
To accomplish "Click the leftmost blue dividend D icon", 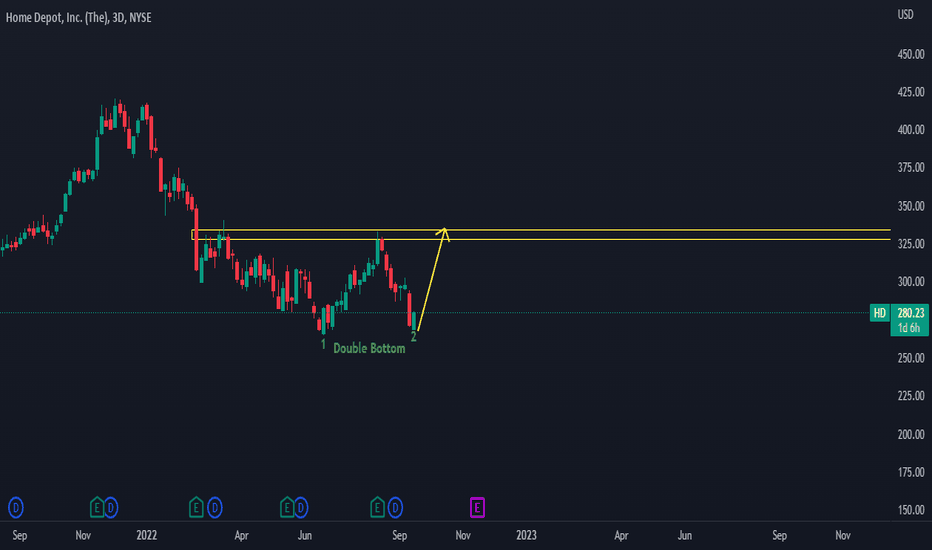I will [15, 508].
